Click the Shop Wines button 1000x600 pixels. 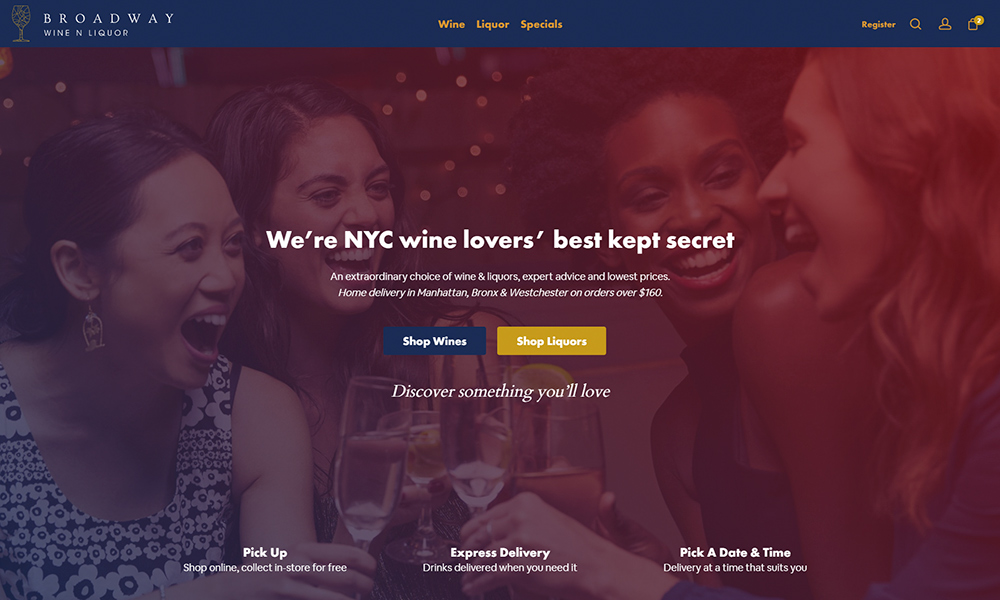(434, 341)
